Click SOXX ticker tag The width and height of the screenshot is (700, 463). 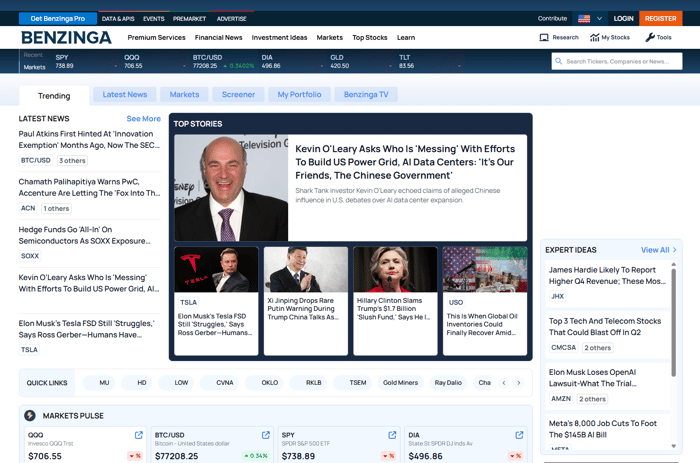click(x=30, y=256)
